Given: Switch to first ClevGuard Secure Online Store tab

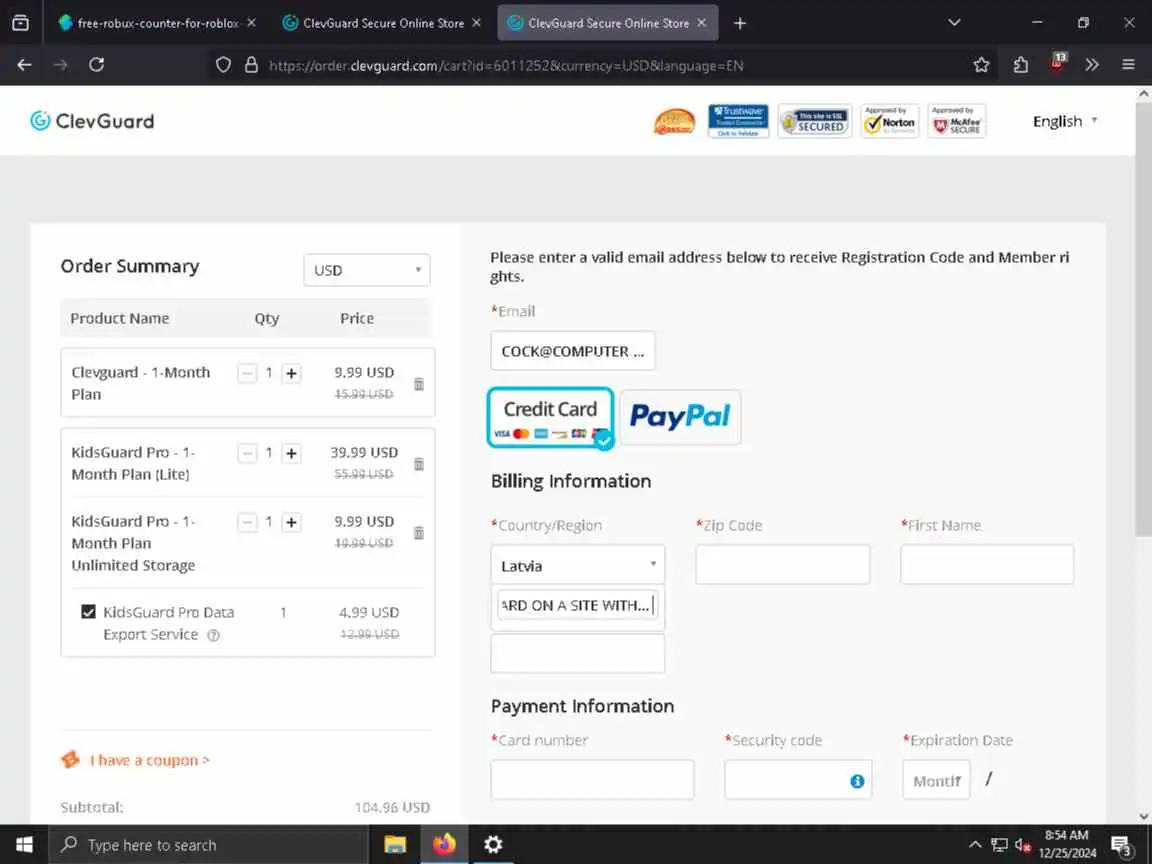Looking at the screenshot, I should pyautogui.click(x=382, y=24).
